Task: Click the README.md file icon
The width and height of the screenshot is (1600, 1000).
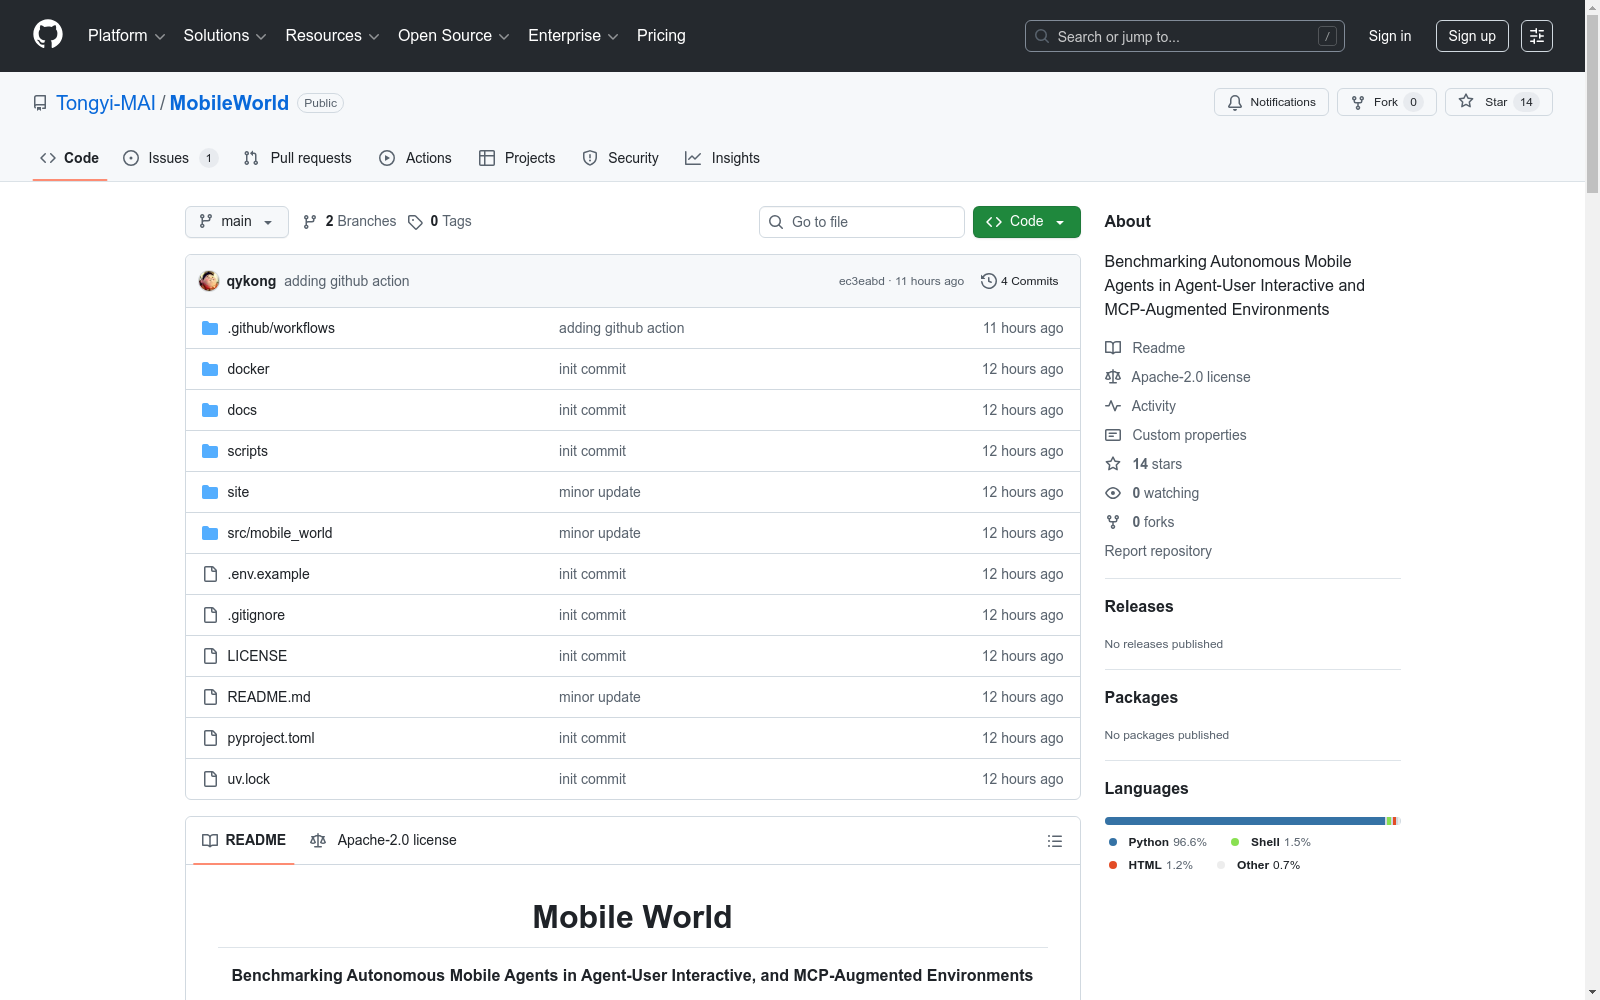Action: [x=210, y=697]
